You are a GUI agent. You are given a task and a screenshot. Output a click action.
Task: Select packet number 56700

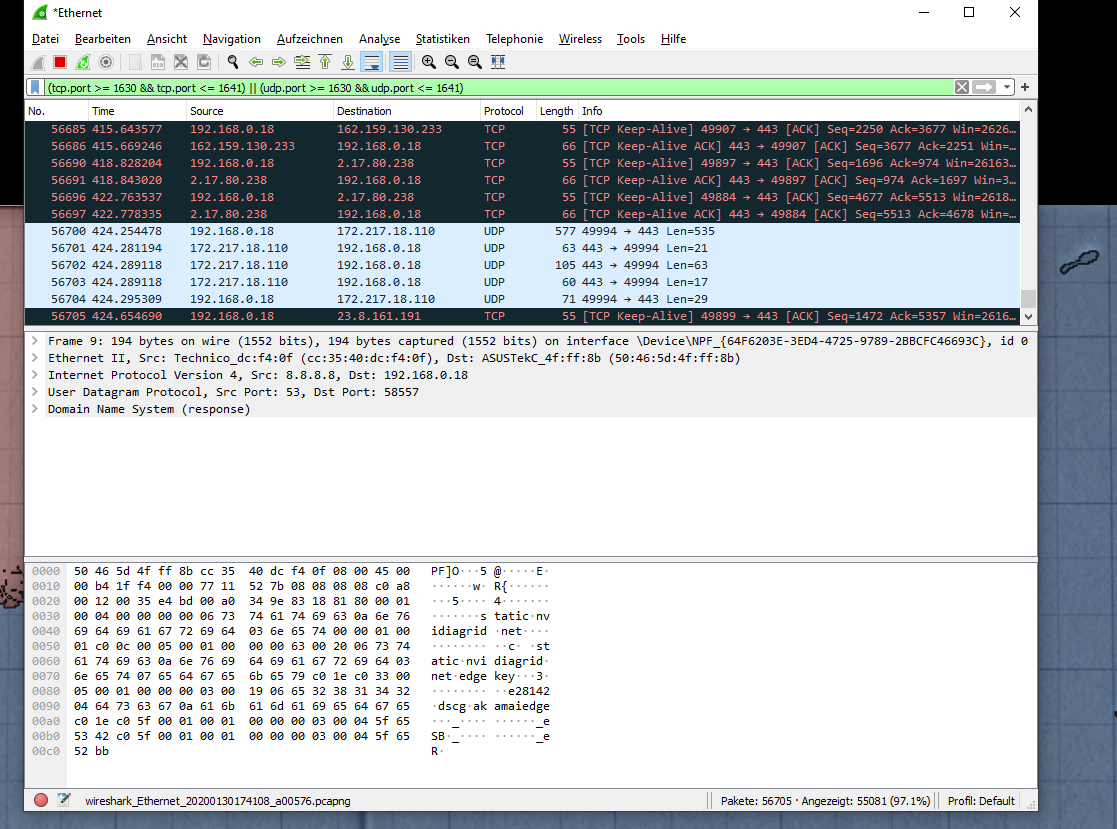(x=522, y=231)
